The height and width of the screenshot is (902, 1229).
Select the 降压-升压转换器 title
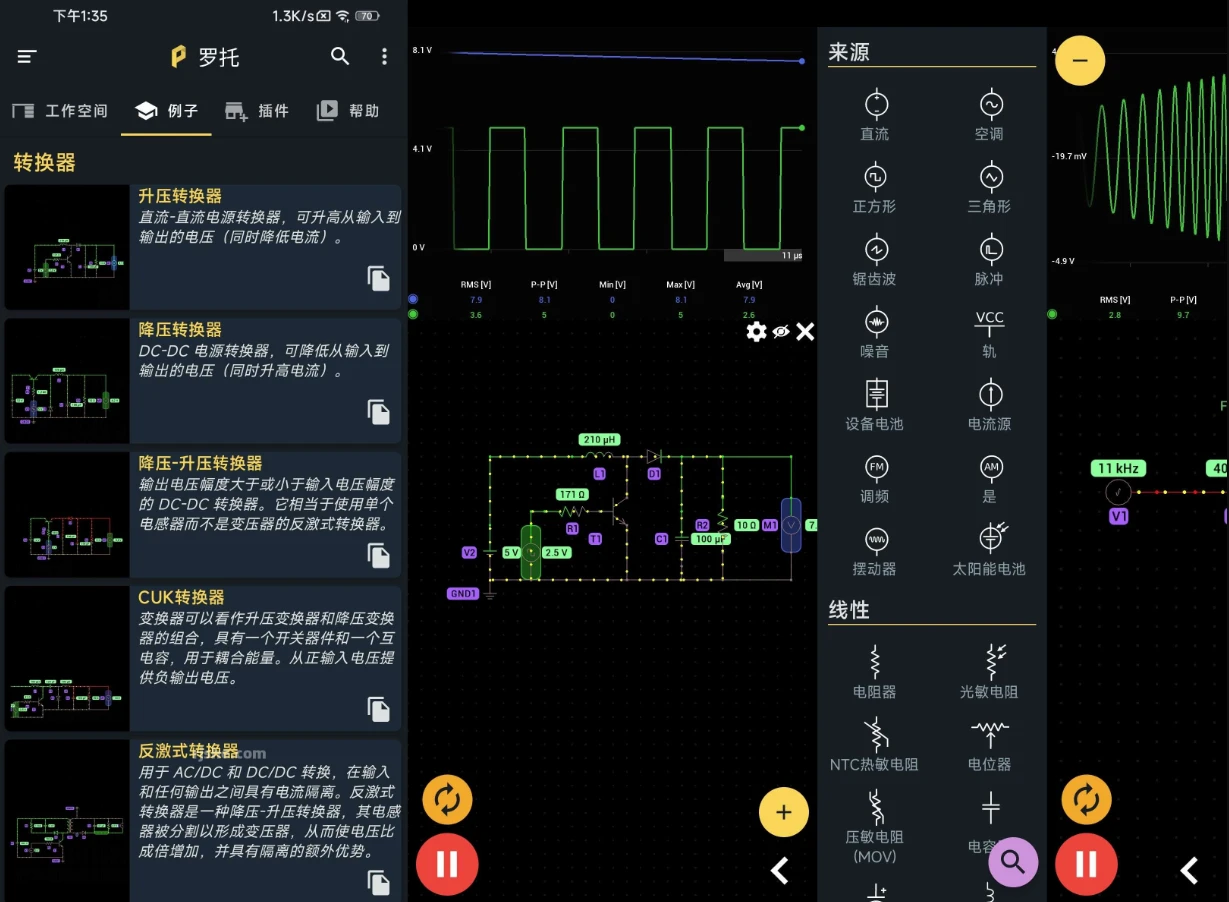[200, 463]
